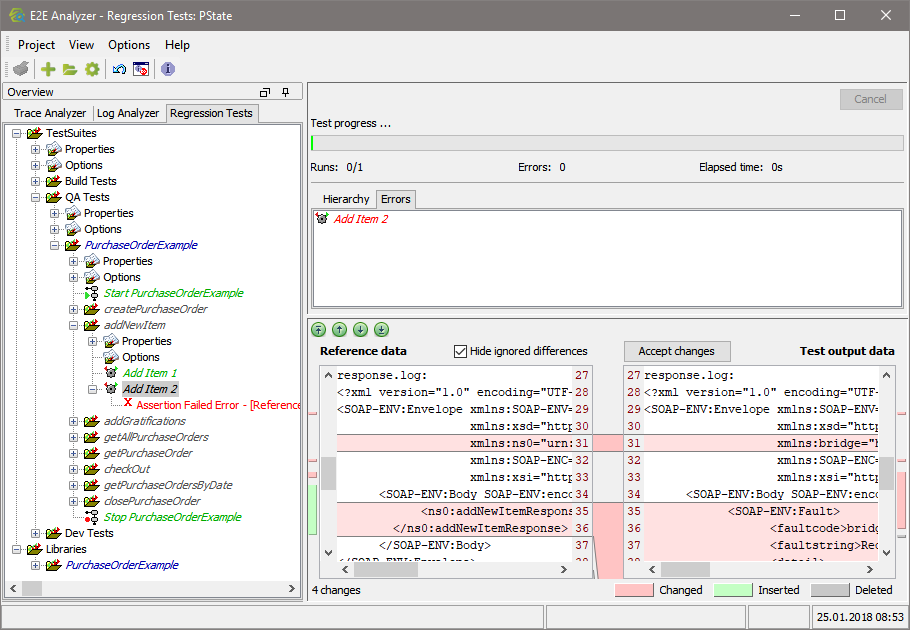Open settings via the gear toolbar icon
Viewport: 910px width, 630px height.
[92, 69]
